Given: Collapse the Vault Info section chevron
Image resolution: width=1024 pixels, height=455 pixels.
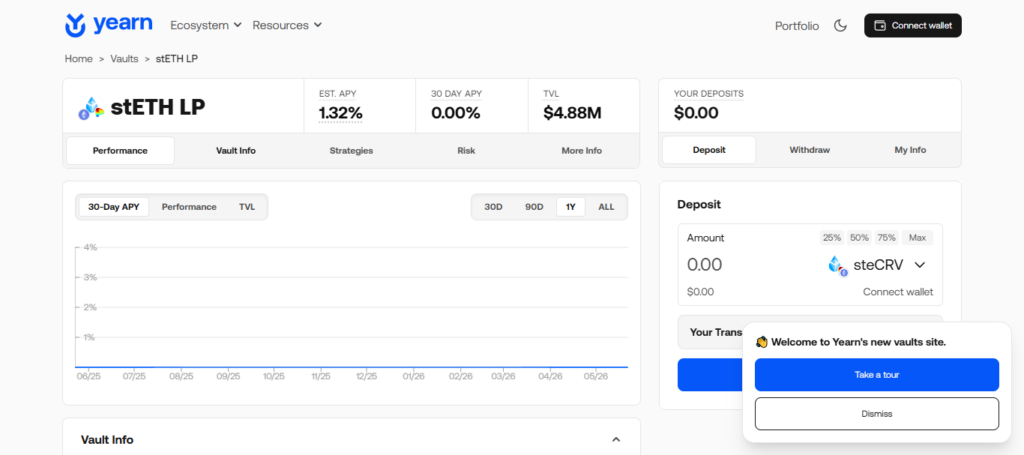Looking at the screenshot, I should coord(616,439).
